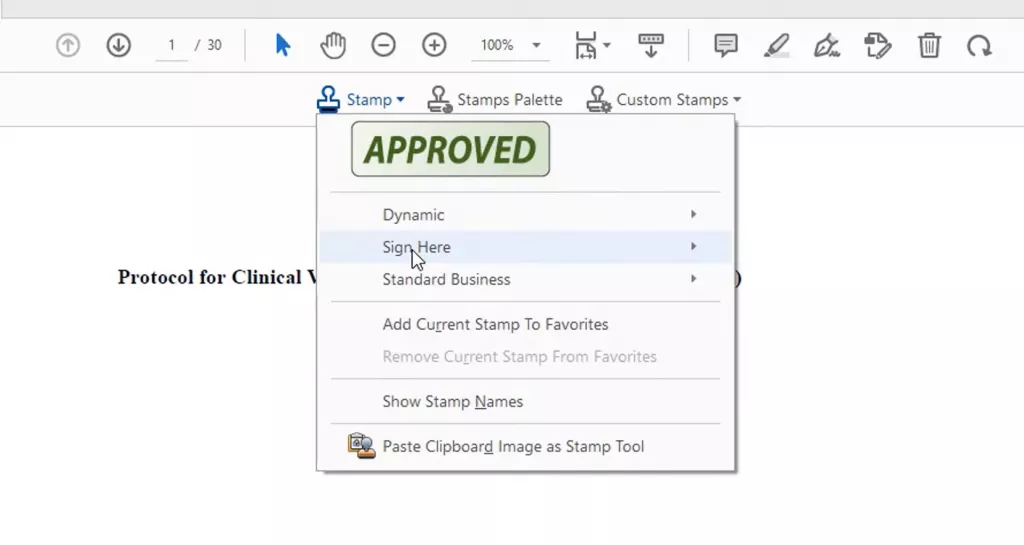This screenshot has width=1024, height=545.
Task: Click the Custom Stamps gear icon
Action: pyautogui.click(x=599, y=99)
